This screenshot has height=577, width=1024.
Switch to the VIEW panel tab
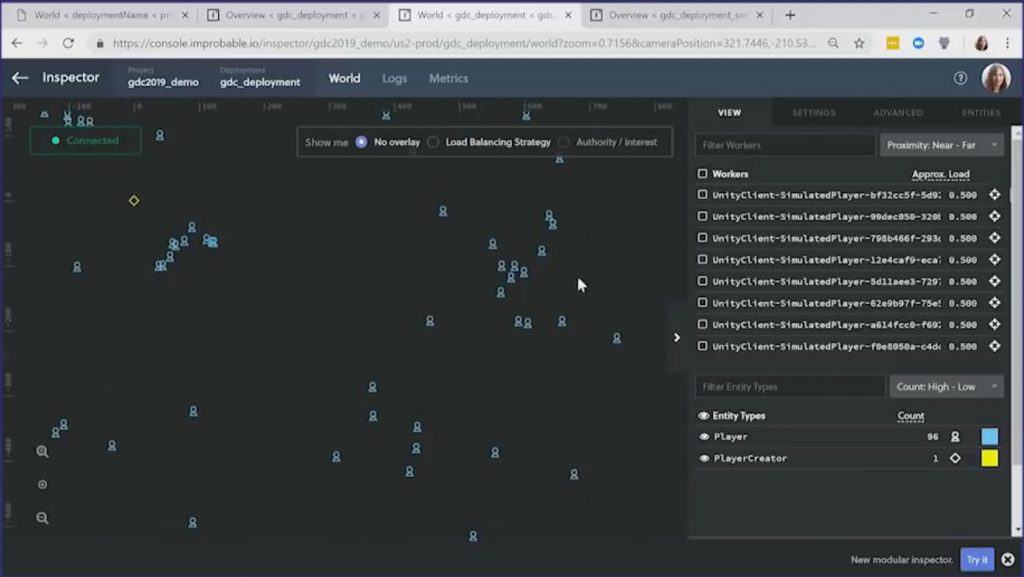click(729, 112)
